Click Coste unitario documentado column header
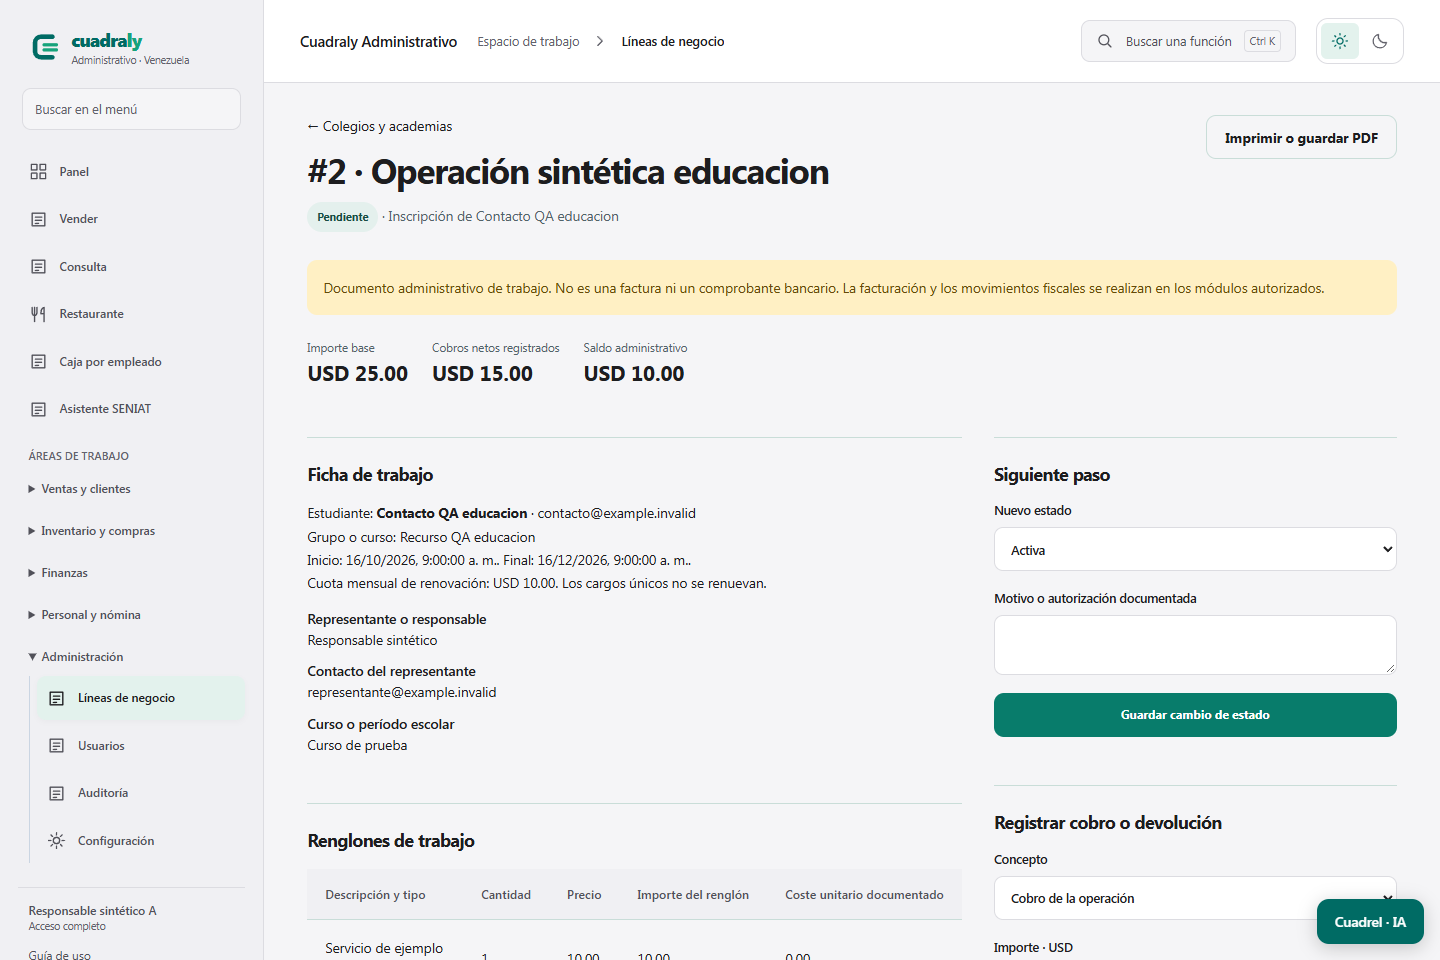Viewport: 1440px width, 960px height. (864, 895)
